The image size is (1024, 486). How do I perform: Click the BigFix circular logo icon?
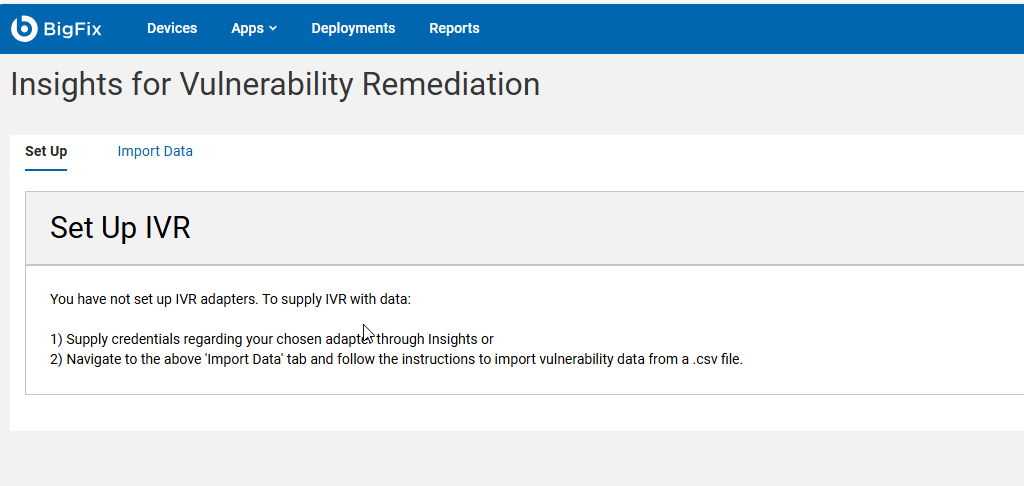24,28
